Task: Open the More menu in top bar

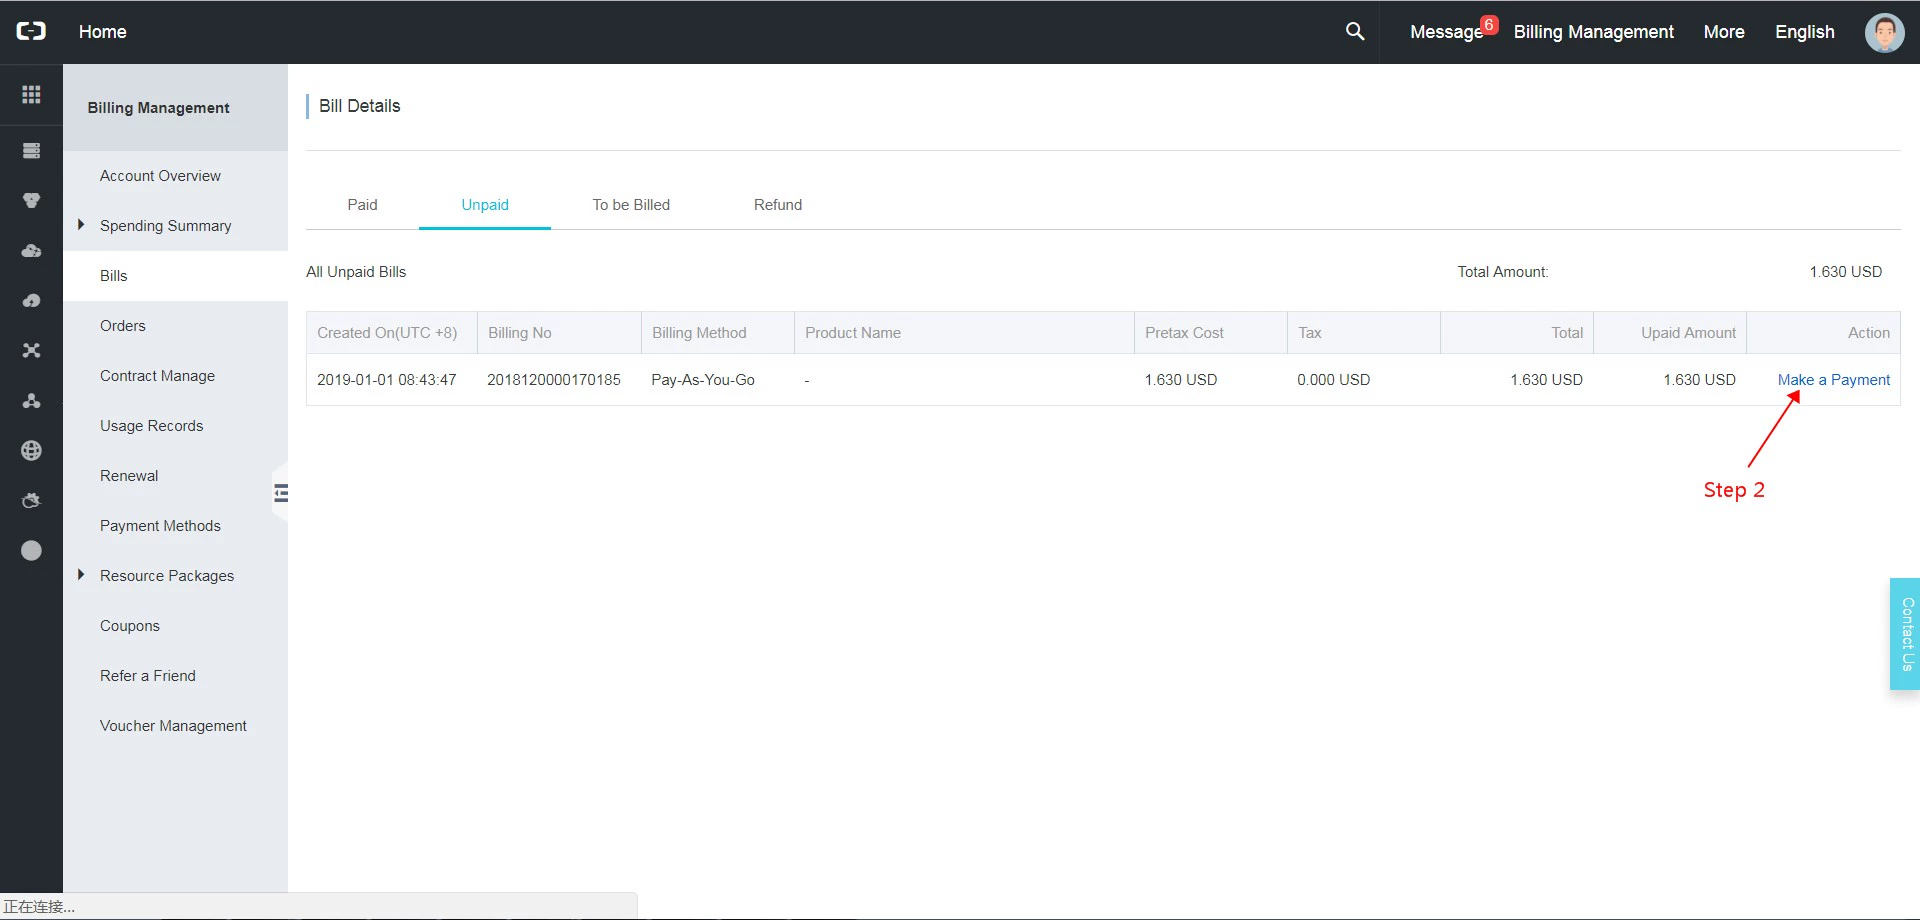Action: click(1724, 32)
